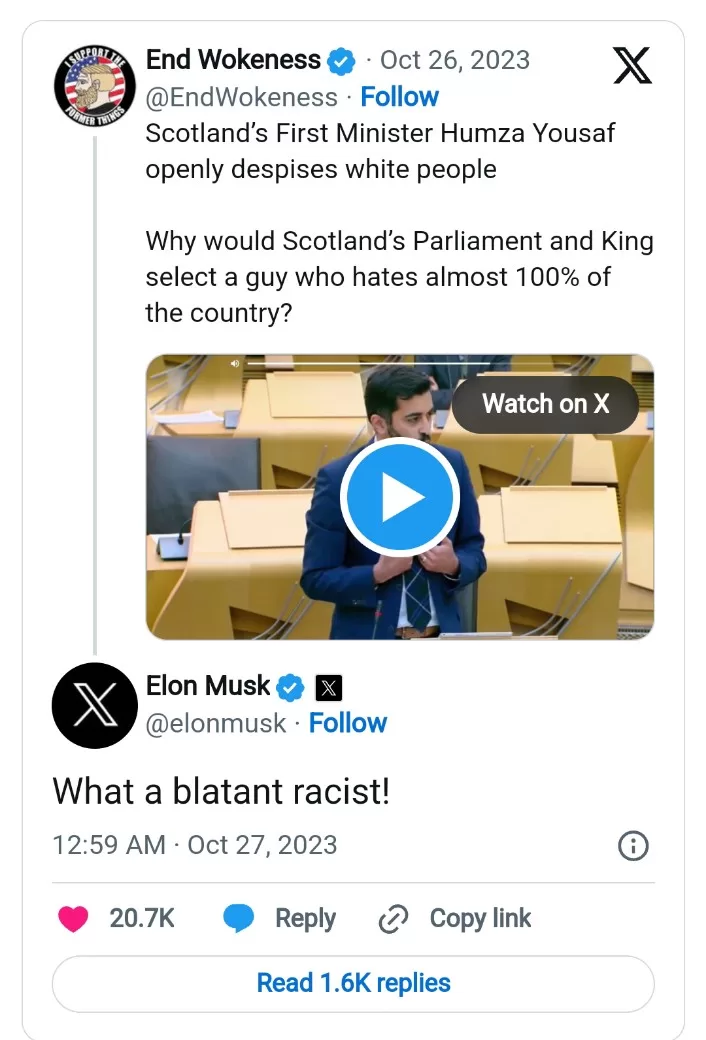Click the @EndWokeness handle
Screen dimensions: 706x1040
[x=241, y=97]
